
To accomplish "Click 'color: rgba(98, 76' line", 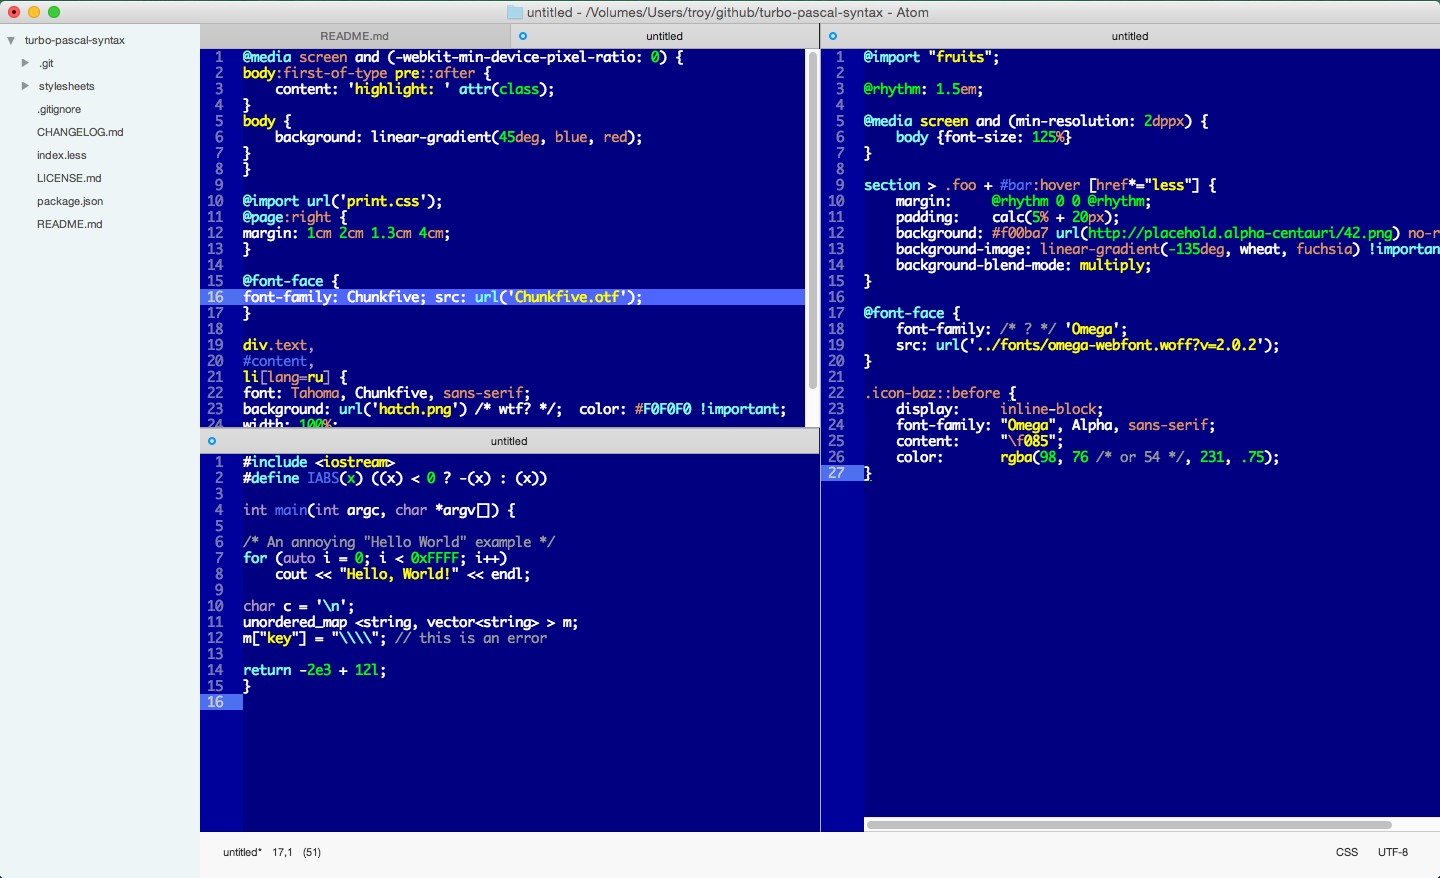I will click(1087, 457).
